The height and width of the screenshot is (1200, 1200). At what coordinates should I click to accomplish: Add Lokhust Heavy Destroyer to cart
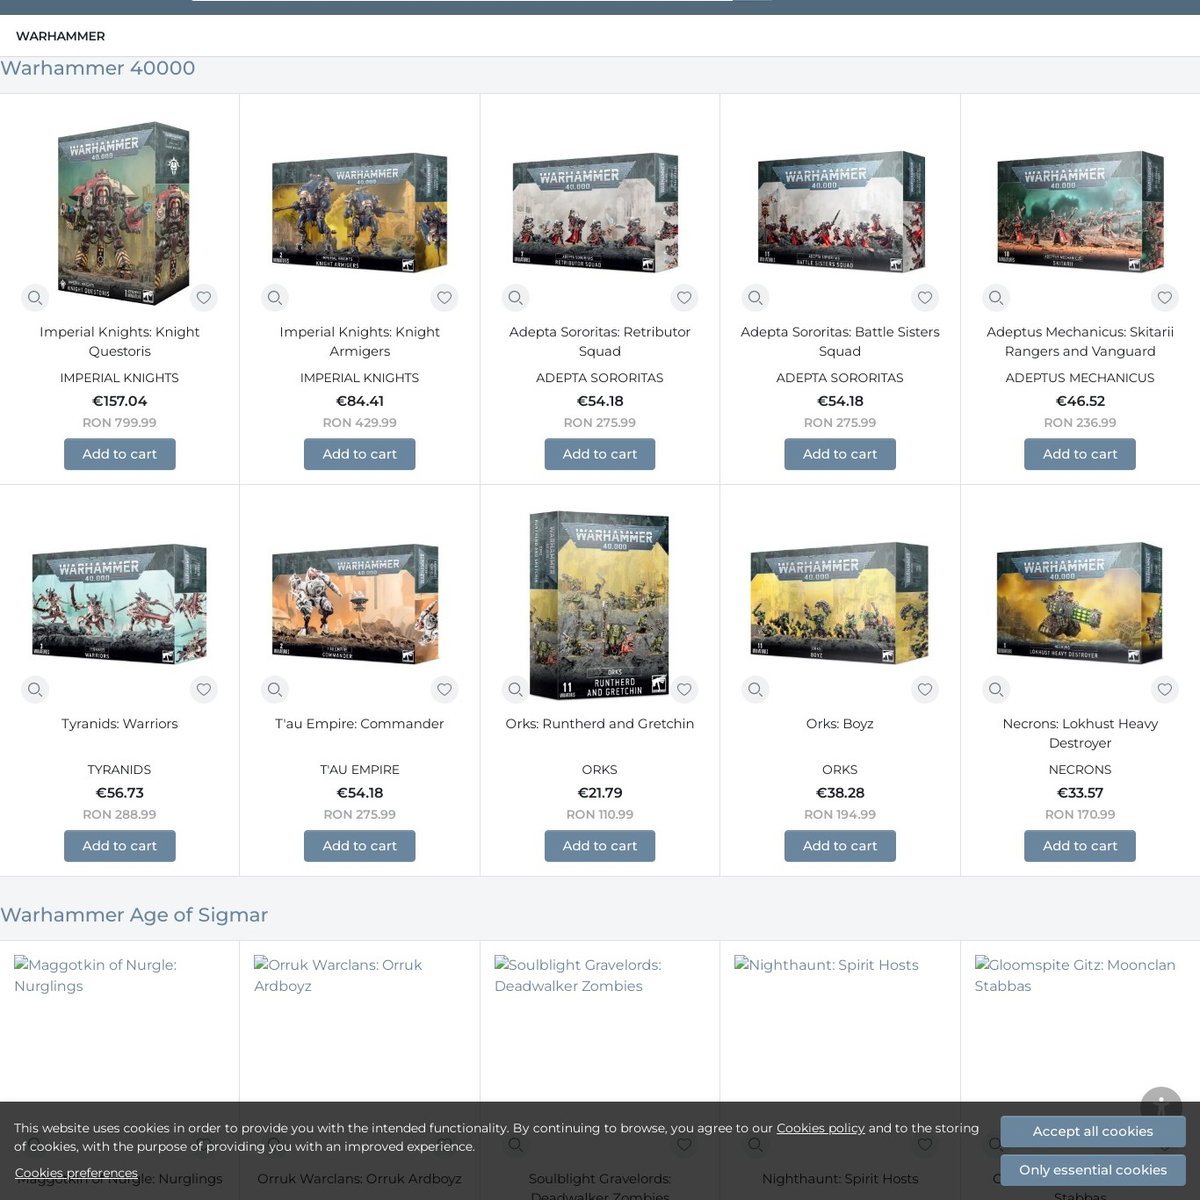coord(1080,846)
